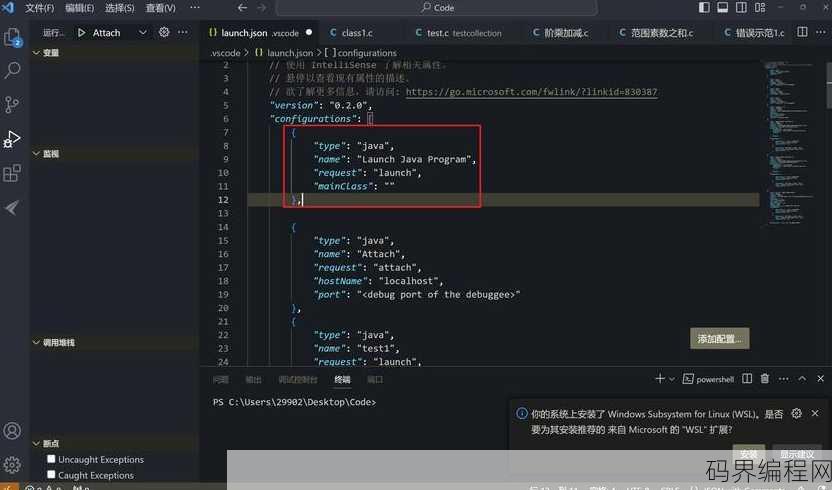The image size is (832, 490).
Task: Toggle the primary sidebar visibility
Action: click(x=704, y=7)
